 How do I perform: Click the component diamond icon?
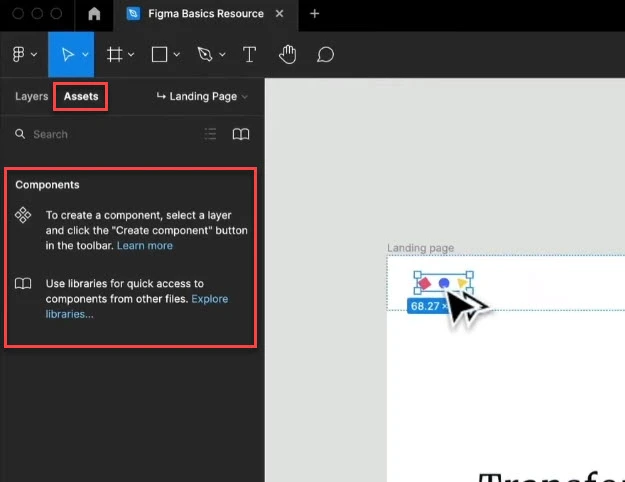[23, 215]
